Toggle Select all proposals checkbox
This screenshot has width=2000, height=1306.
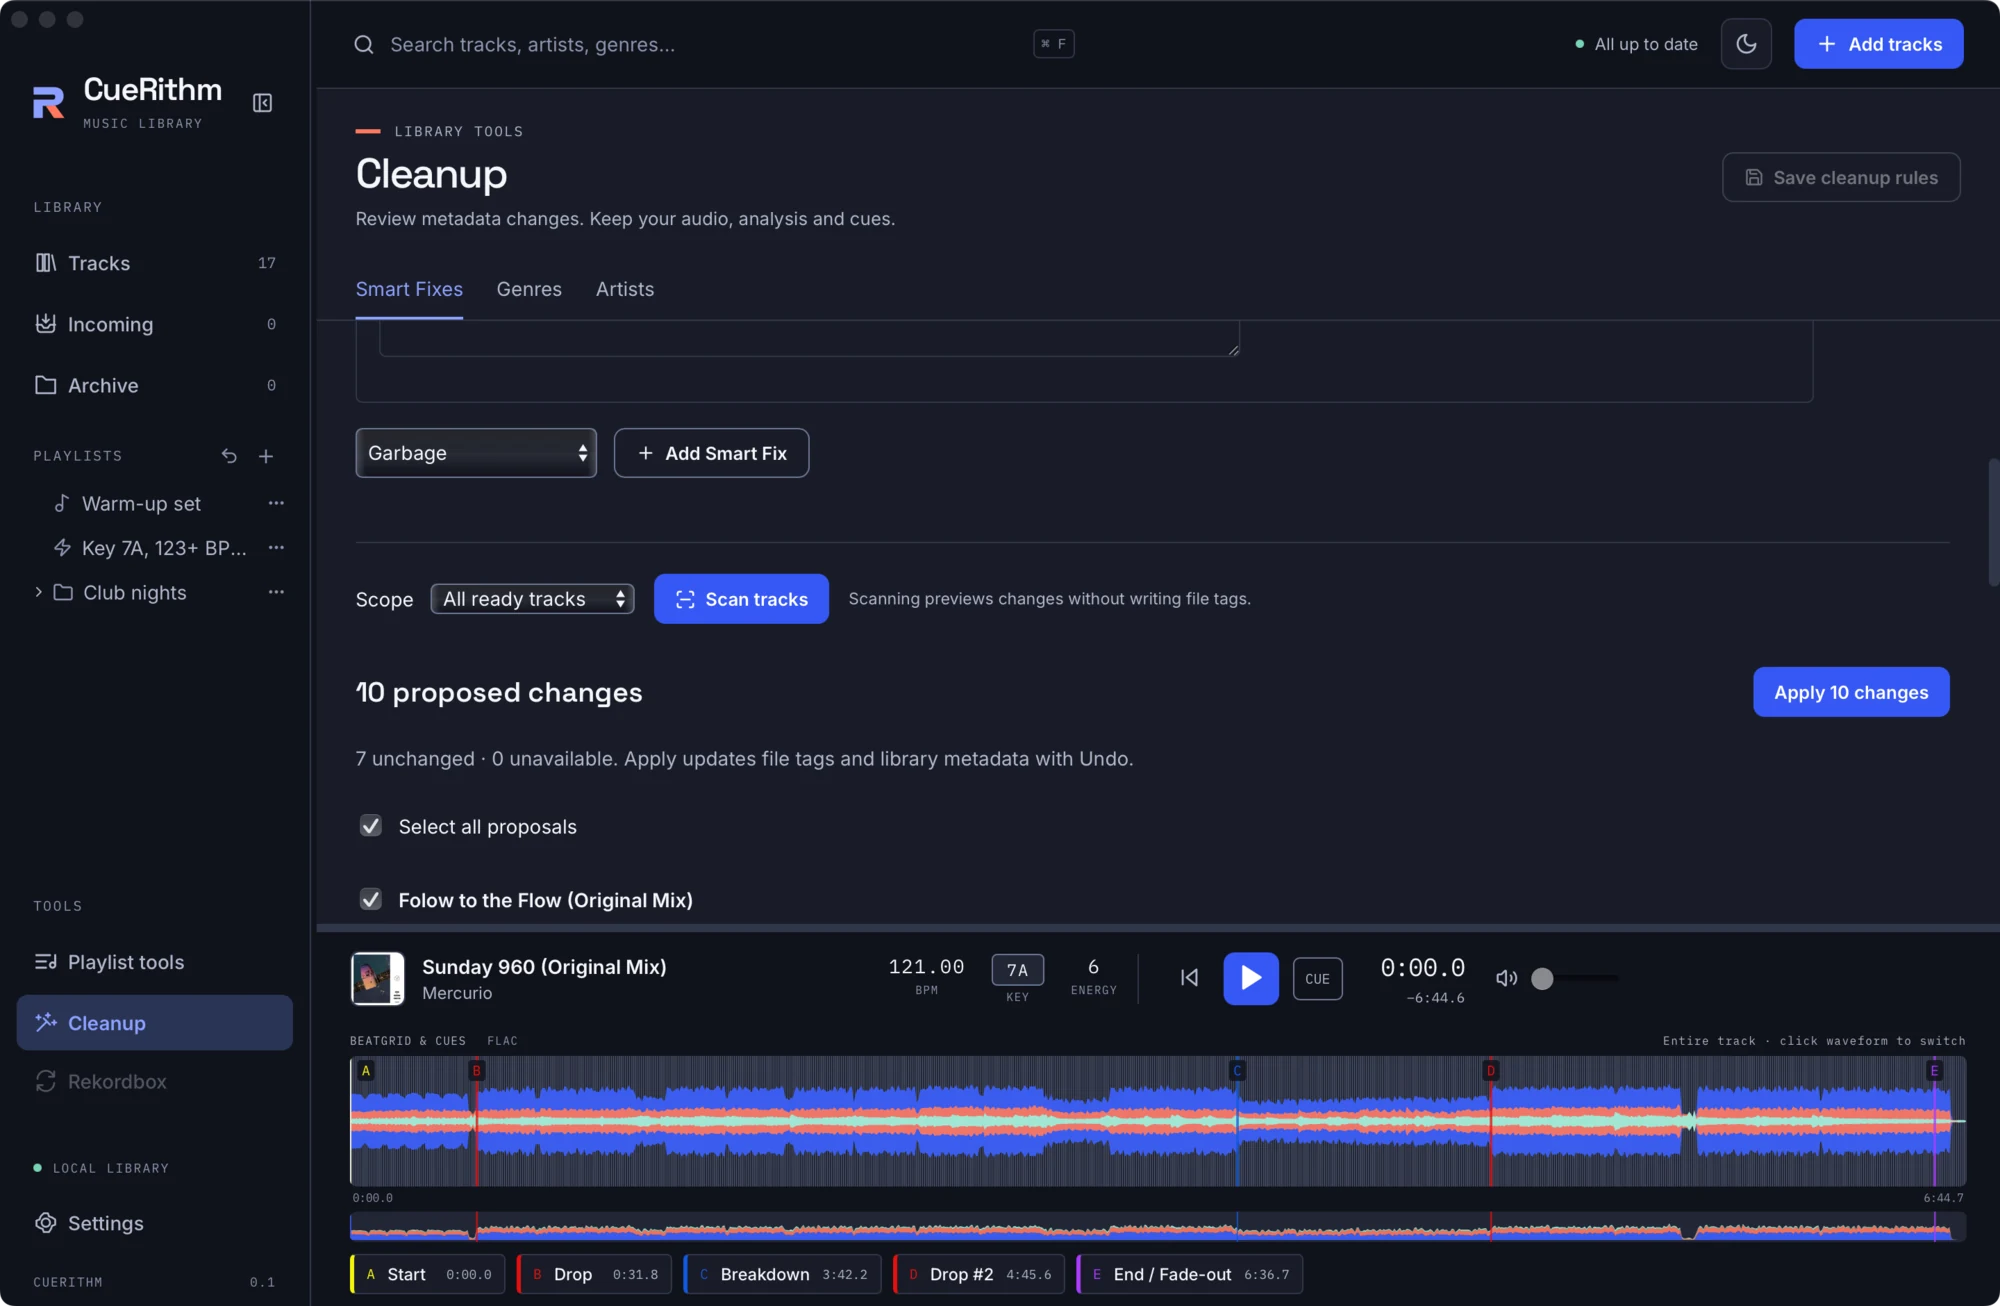click(x=371, y=826)
